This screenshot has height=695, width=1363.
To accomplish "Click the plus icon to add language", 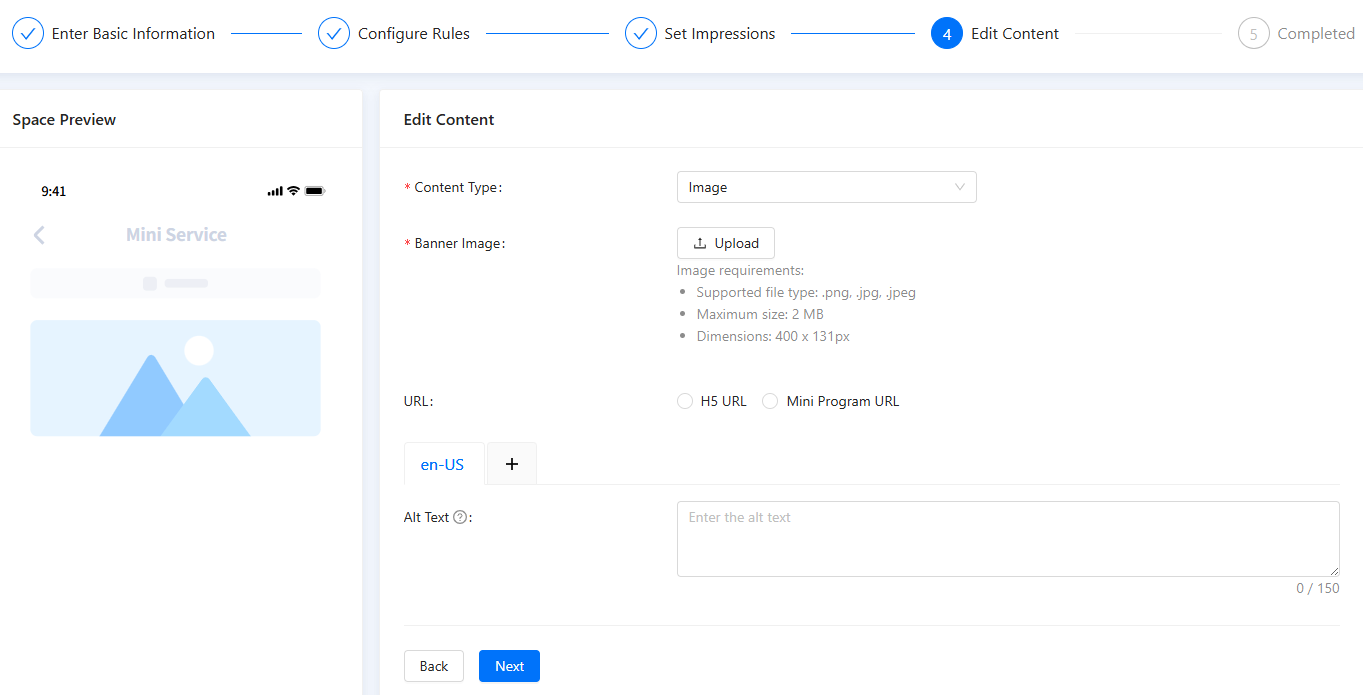I will (x=512, y=464).
